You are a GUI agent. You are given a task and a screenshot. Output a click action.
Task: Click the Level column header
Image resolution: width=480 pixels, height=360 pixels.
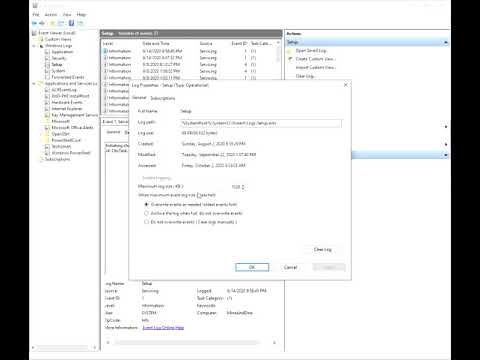tap(108, 44)
